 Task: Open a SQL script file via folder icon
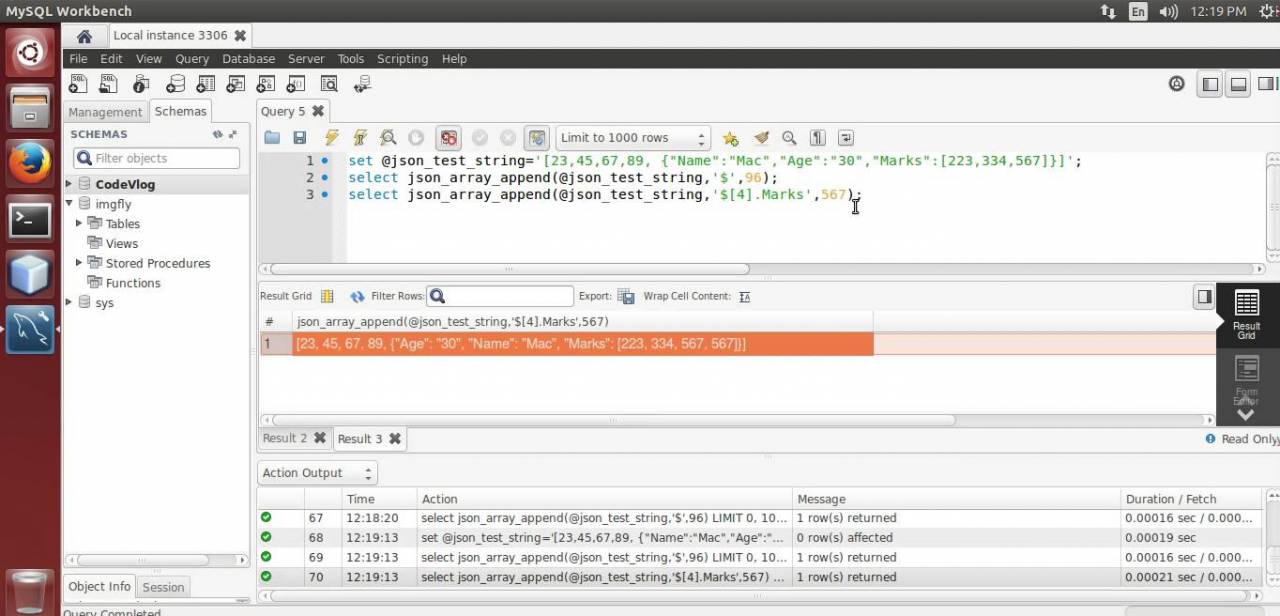tap(272, 138)
